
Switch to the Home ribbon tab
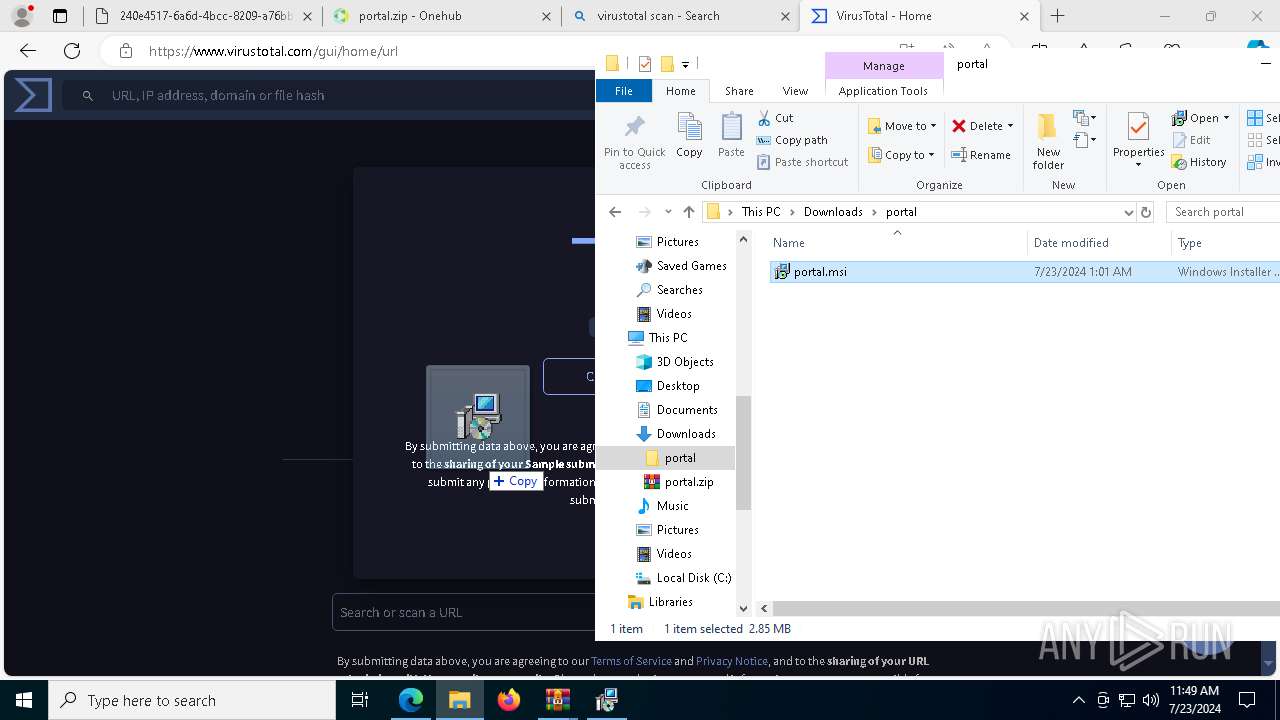(x=681, y=91)
